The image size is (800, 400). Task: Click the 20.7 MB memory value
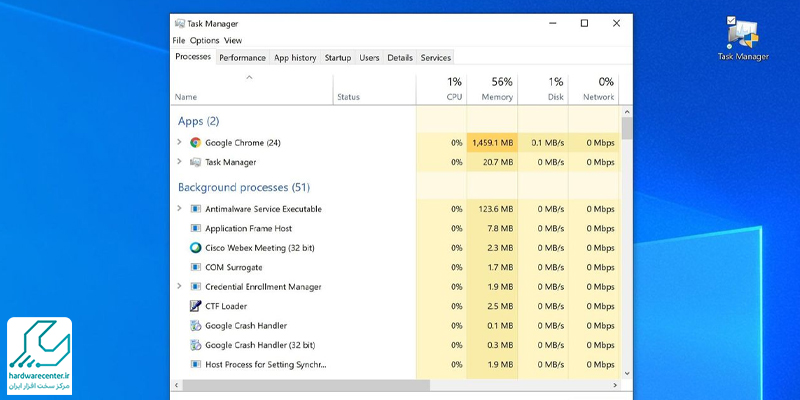coord(498,162)
